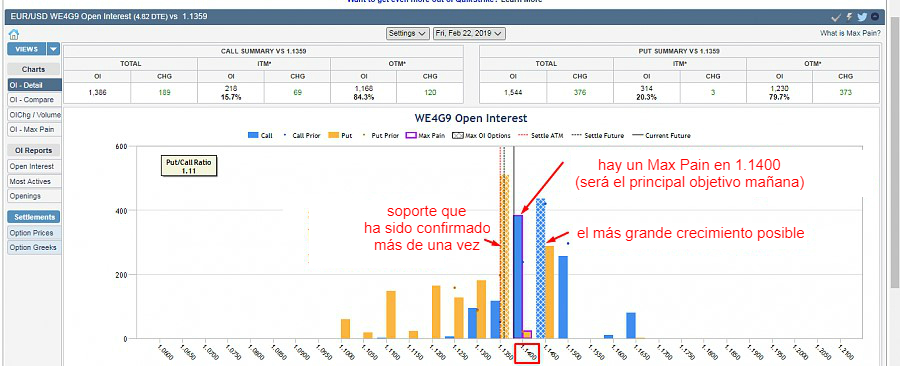The image size is (900, 366).
Task: Toggle the Call Prior legend entry
Action: coord(302,136)
